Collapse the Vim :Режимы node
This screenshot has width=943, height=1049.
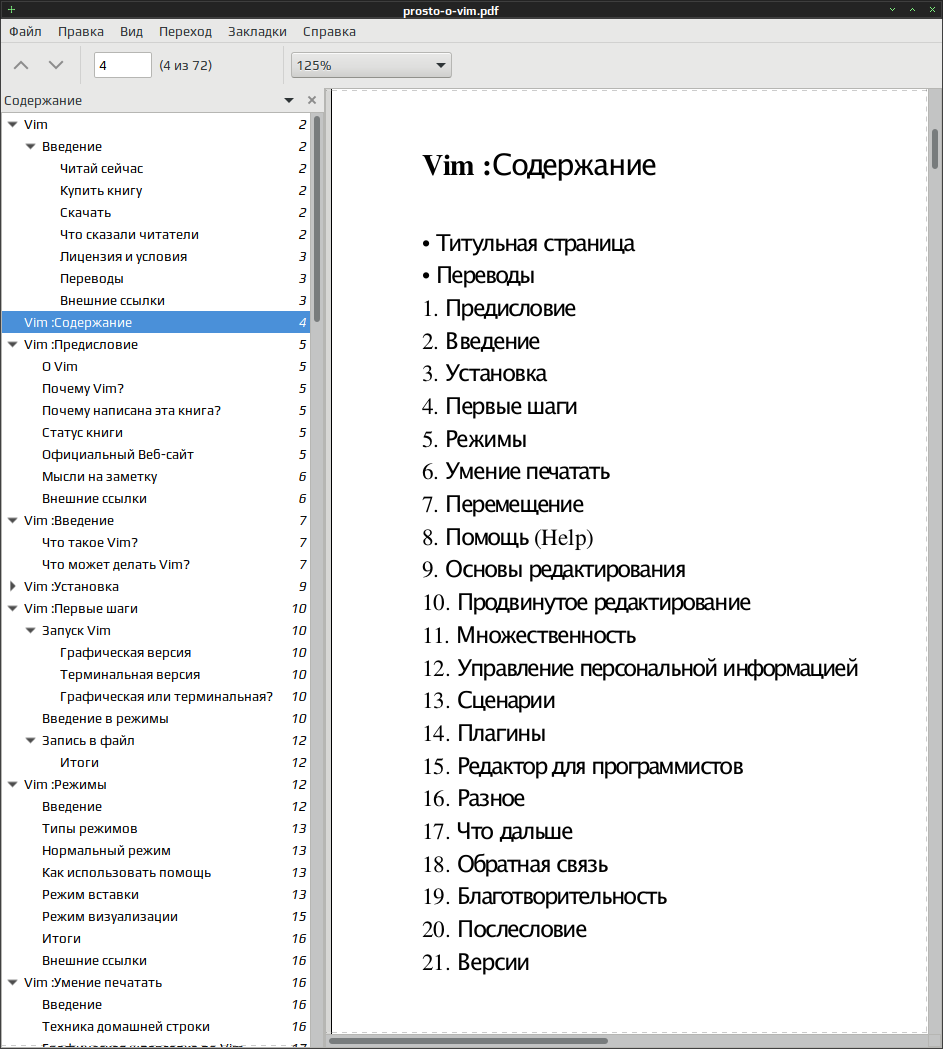pos(13,784)
